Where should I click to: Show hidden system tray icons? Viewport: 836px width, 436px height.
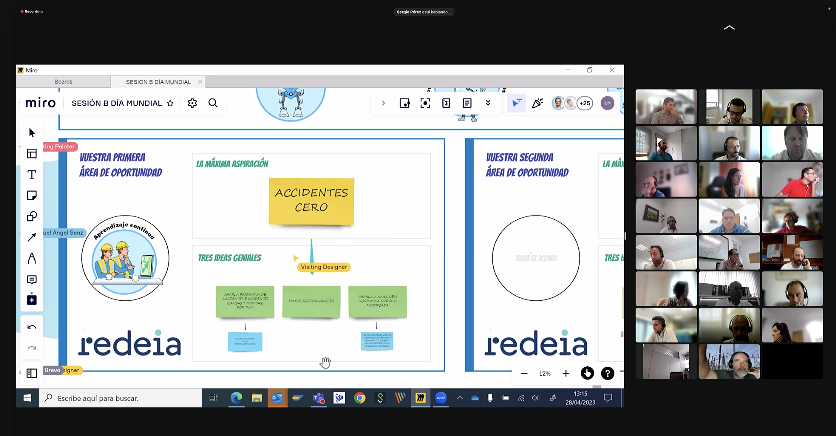tap(460, 398)
